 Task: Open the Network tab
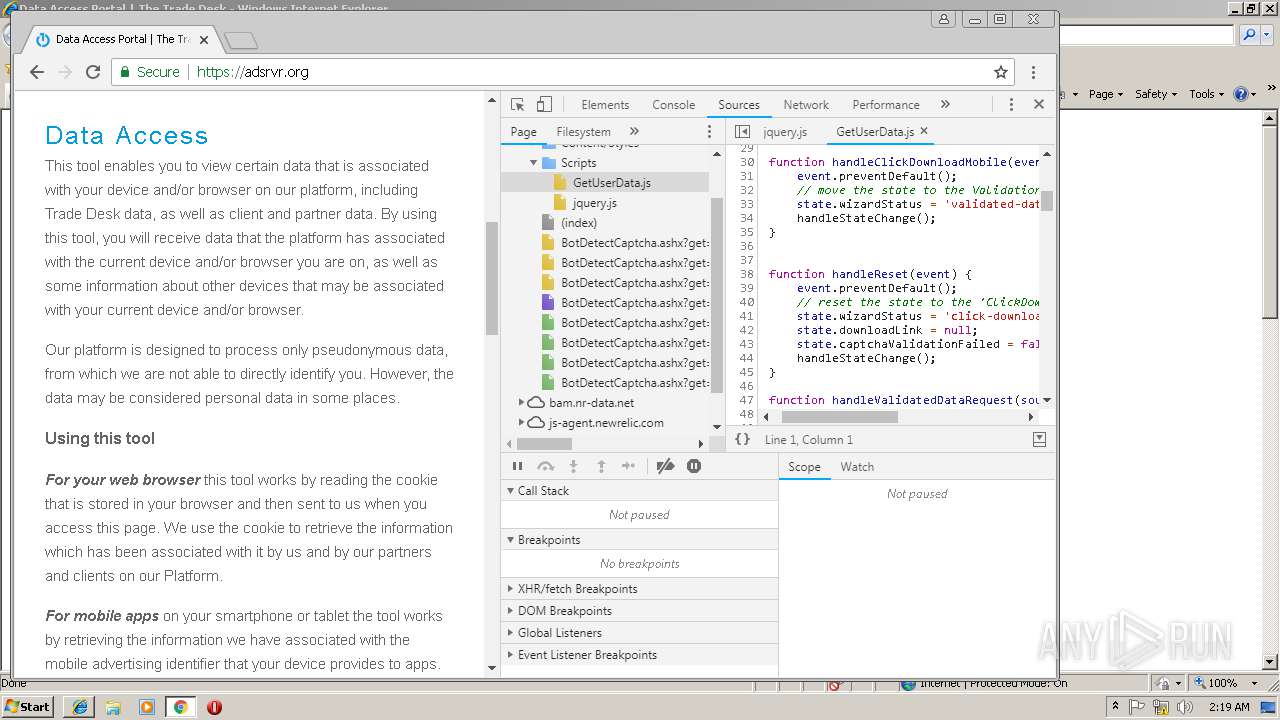pyautogui.click(x=806, y=105)
